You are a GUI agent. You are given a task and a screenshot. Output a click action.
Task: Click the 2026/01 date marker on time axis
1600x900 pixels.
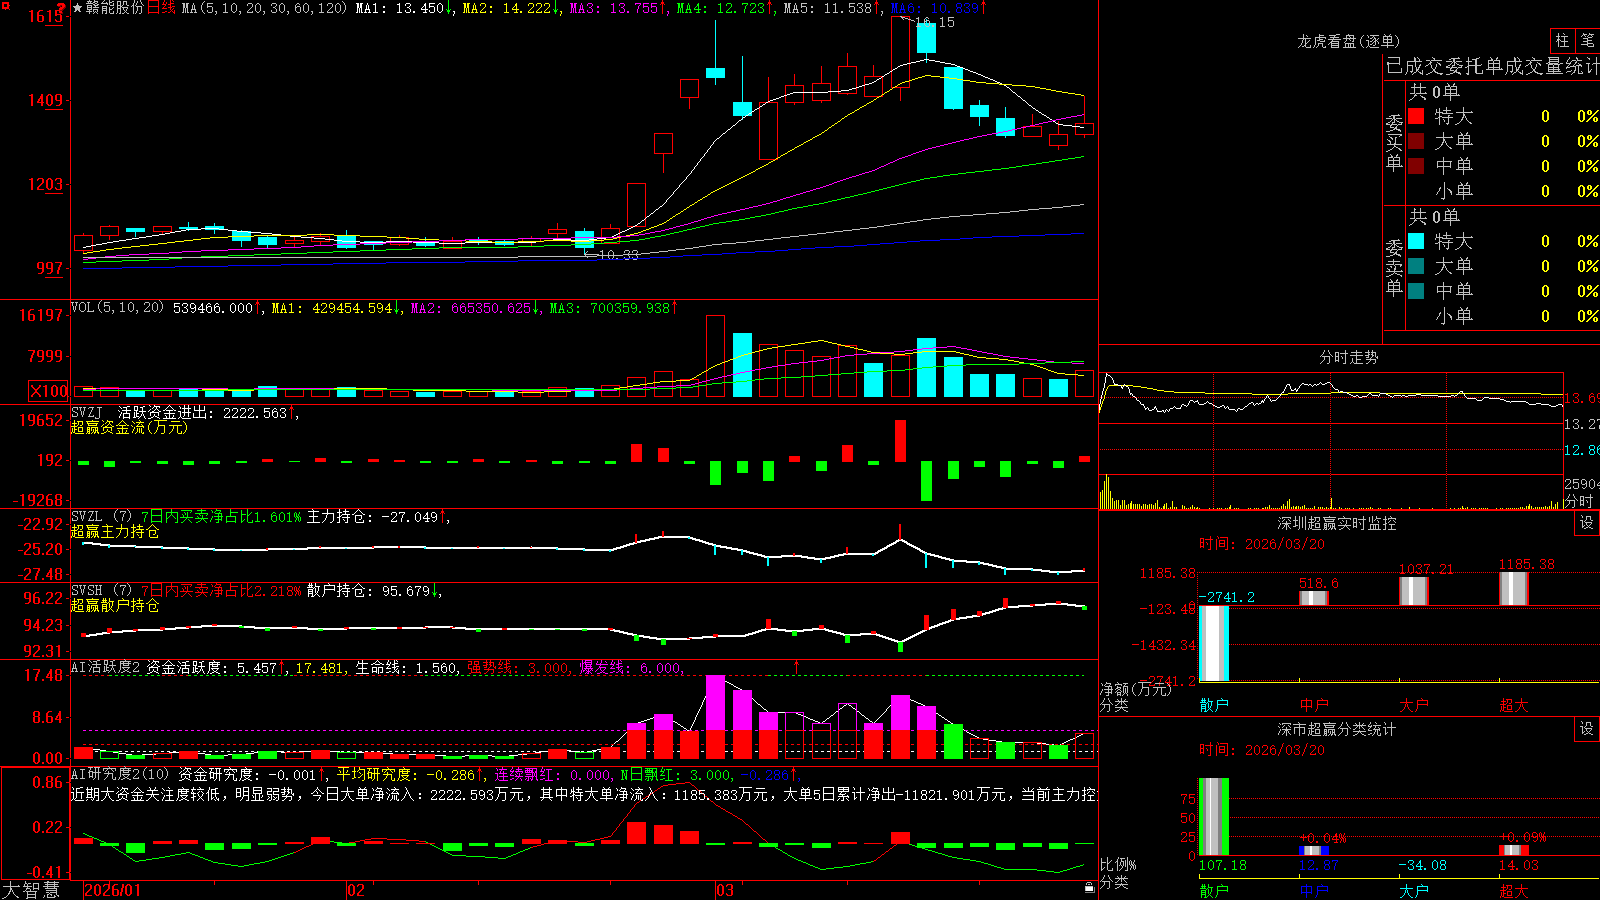(x=113, y=890)
